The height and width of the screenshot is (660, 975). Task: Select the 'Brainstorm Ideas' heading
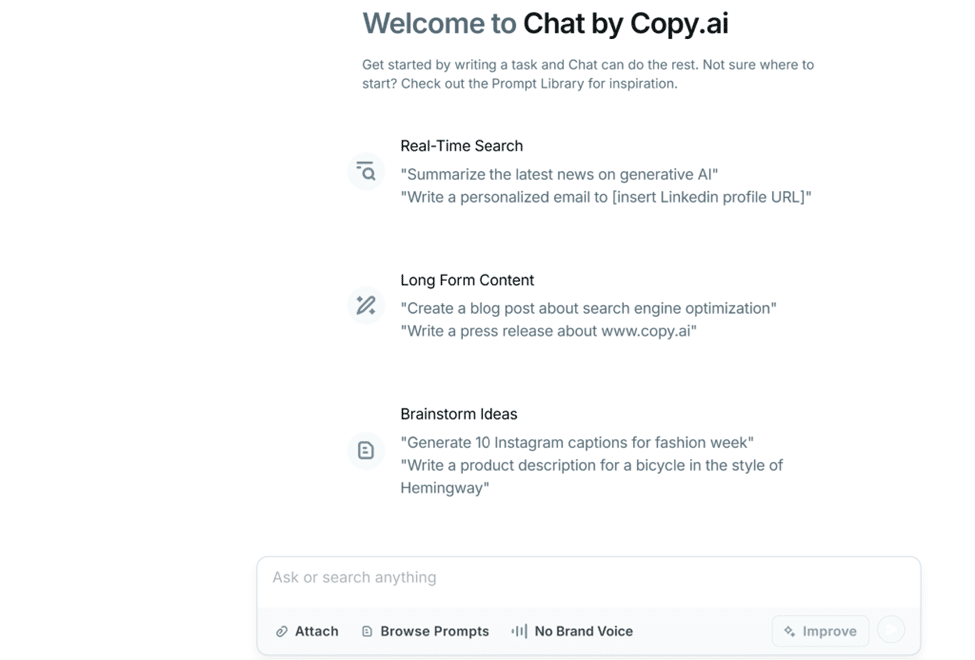459,414
